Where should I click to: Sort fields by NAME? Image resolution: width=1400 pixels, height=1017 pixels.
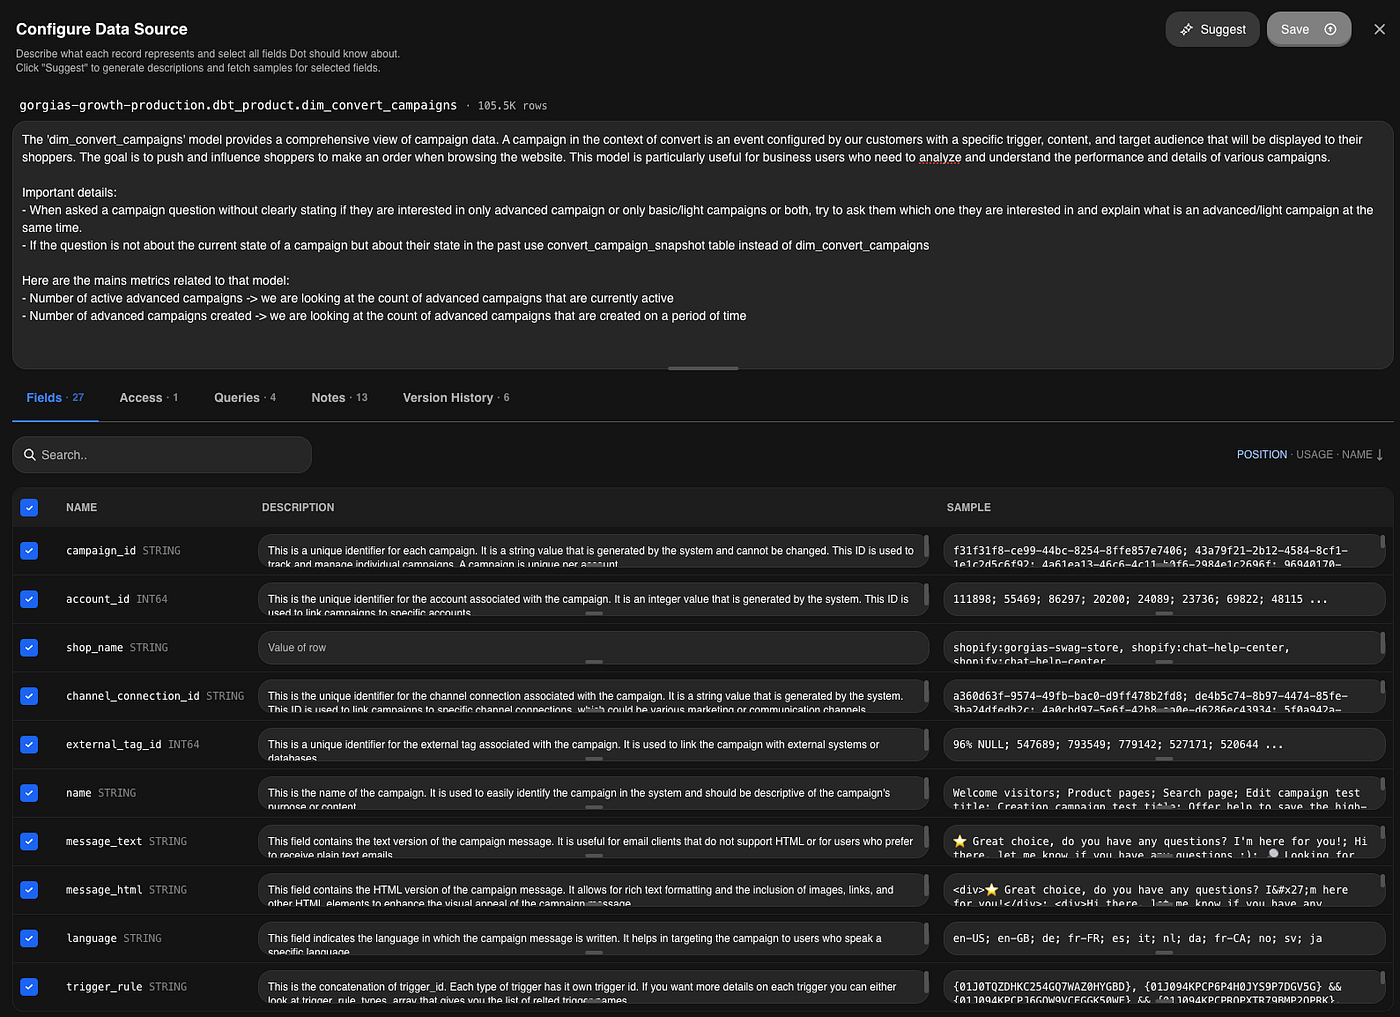(x=1357, y=455)
